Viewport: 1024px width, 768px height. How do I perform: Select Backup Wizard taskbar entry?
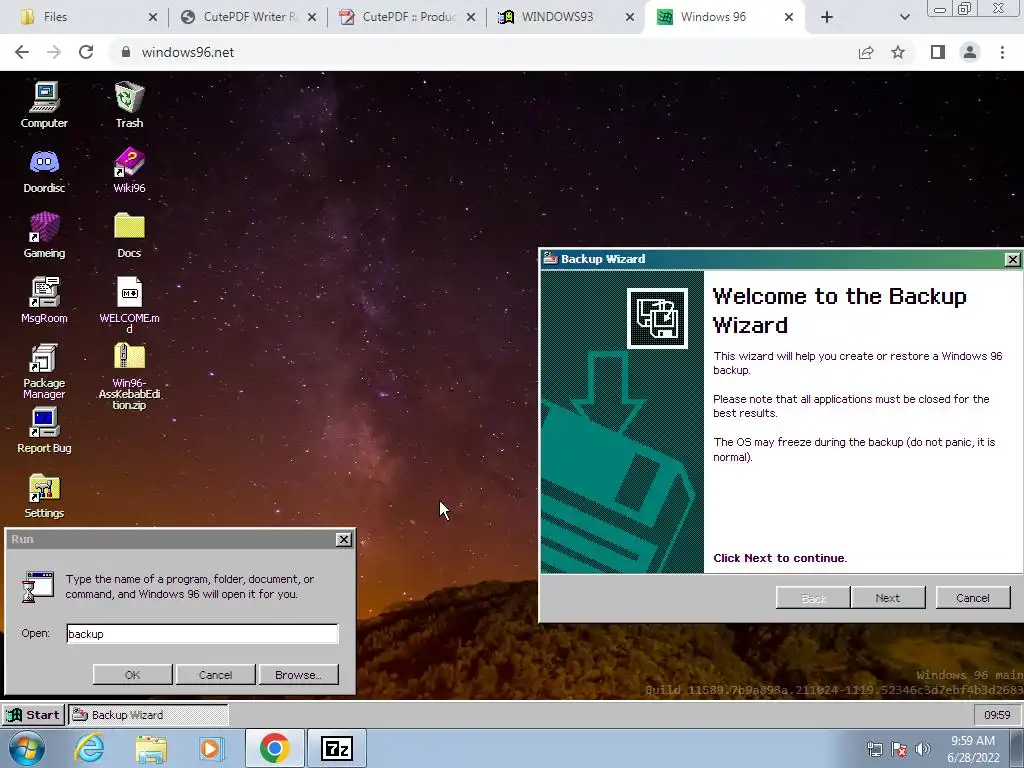[148, 714]
